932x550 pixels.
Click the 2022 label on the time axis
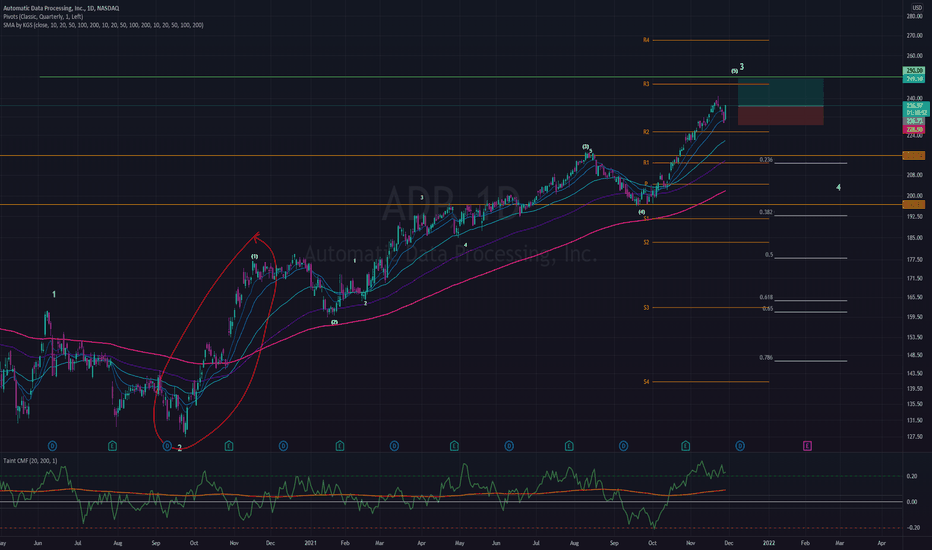pos(769,543)
